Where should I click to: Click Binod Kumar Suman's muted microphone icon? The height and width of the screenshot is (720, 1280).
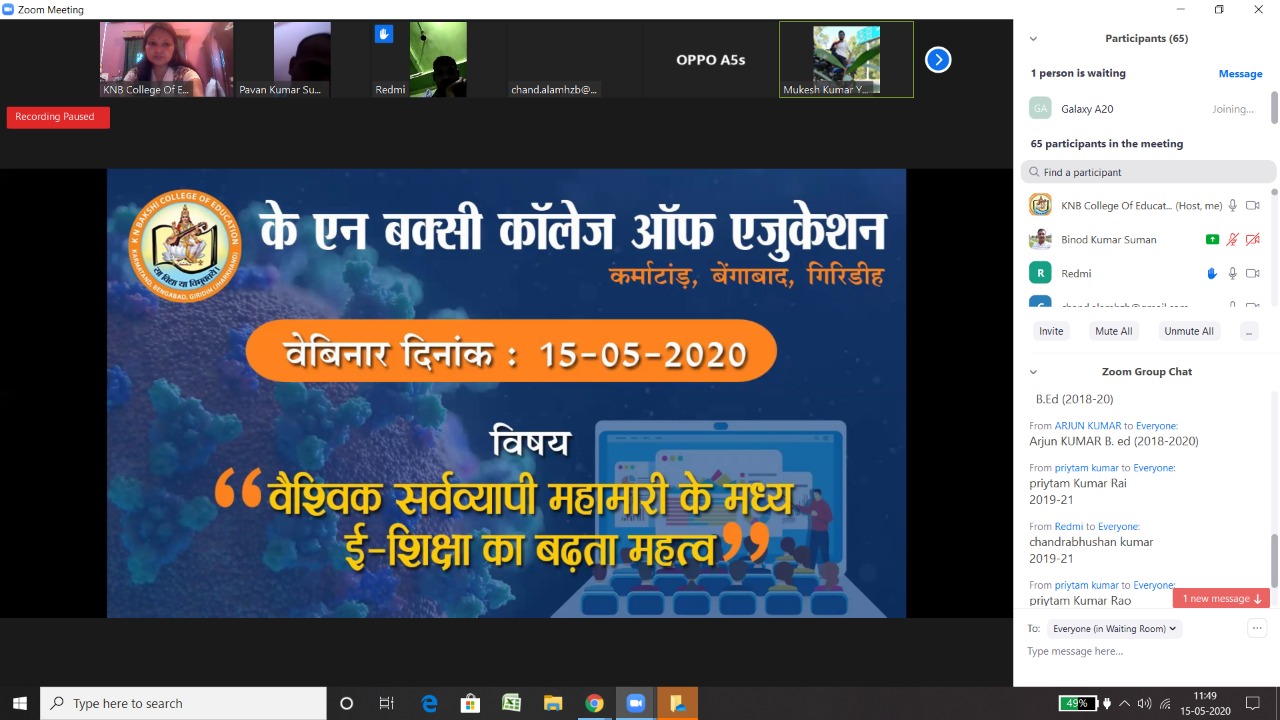(1233, 240)
